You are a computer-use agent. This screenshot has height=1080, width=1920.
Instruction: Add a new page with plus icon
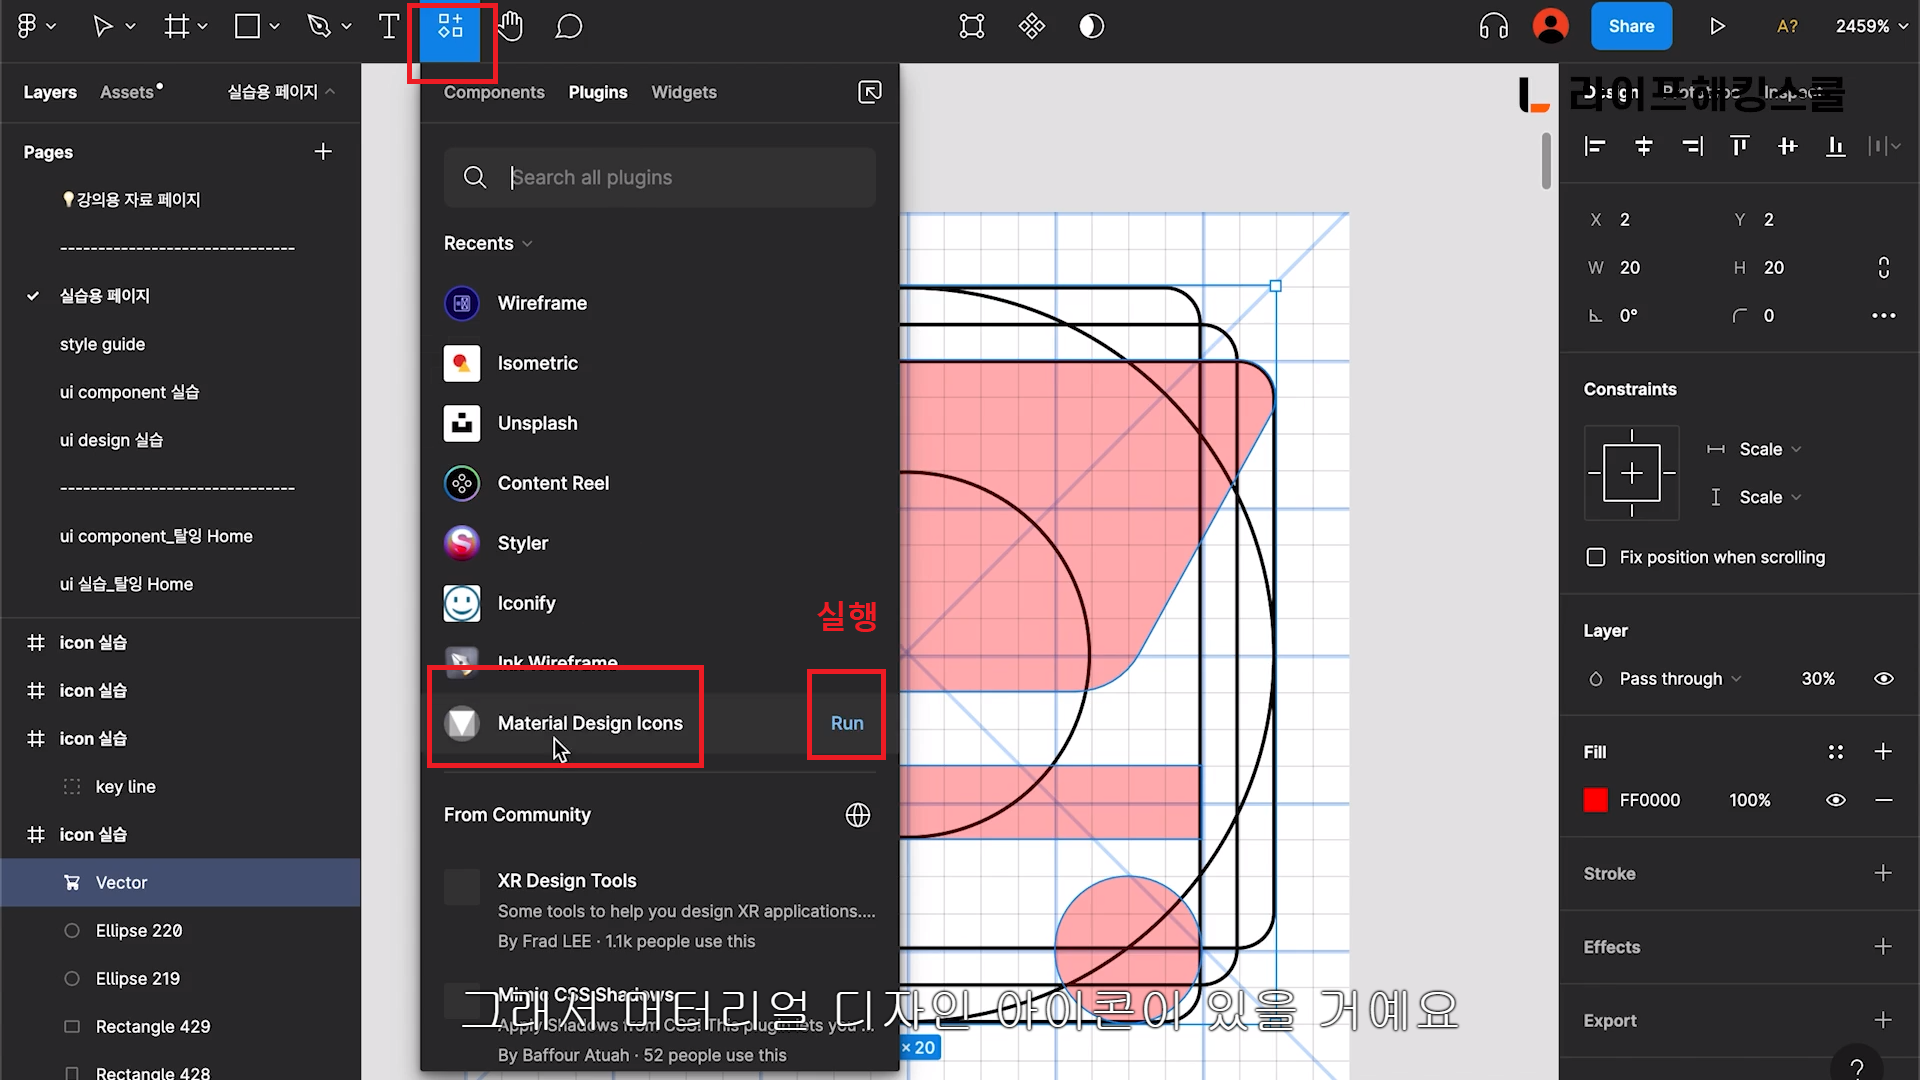323,152
